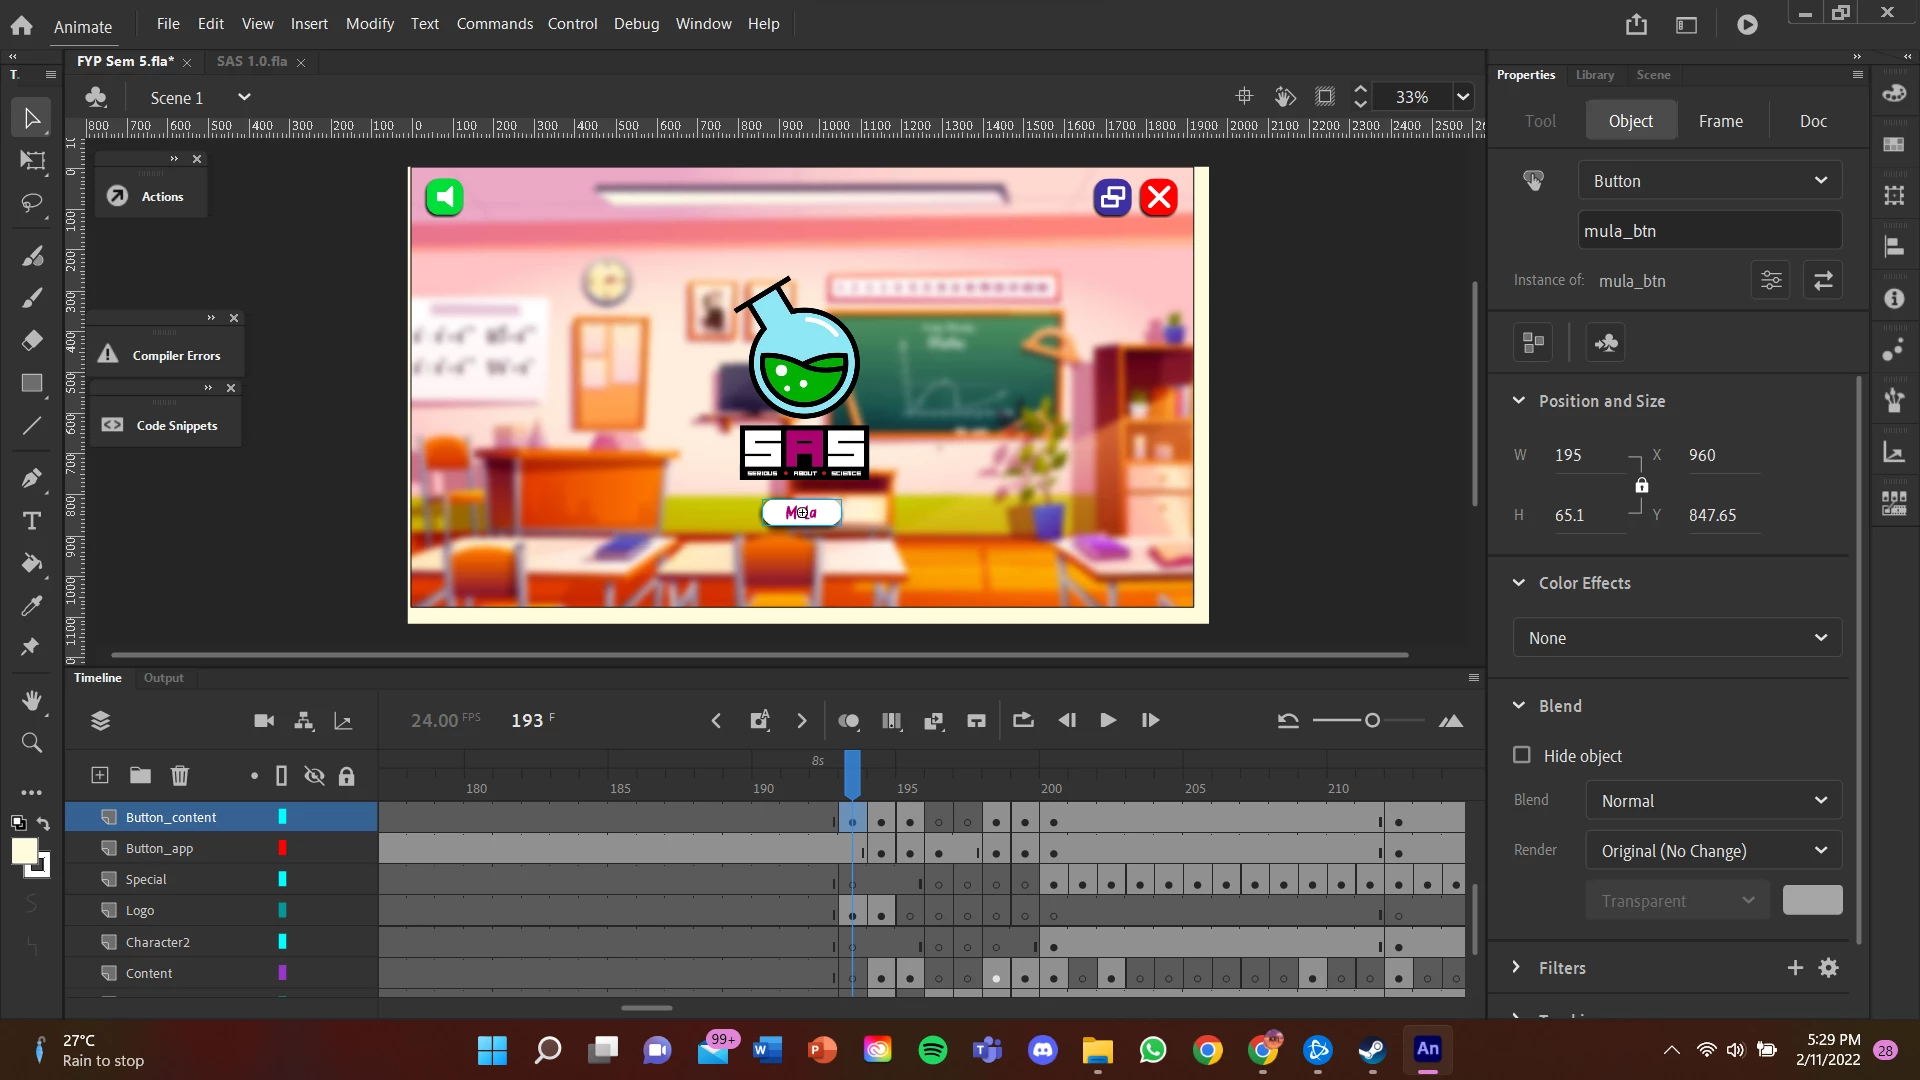This screenshot has width=1920, height=1080.
Task: Enable the Hide object checkbox
Action: (x=1522, y=755)
